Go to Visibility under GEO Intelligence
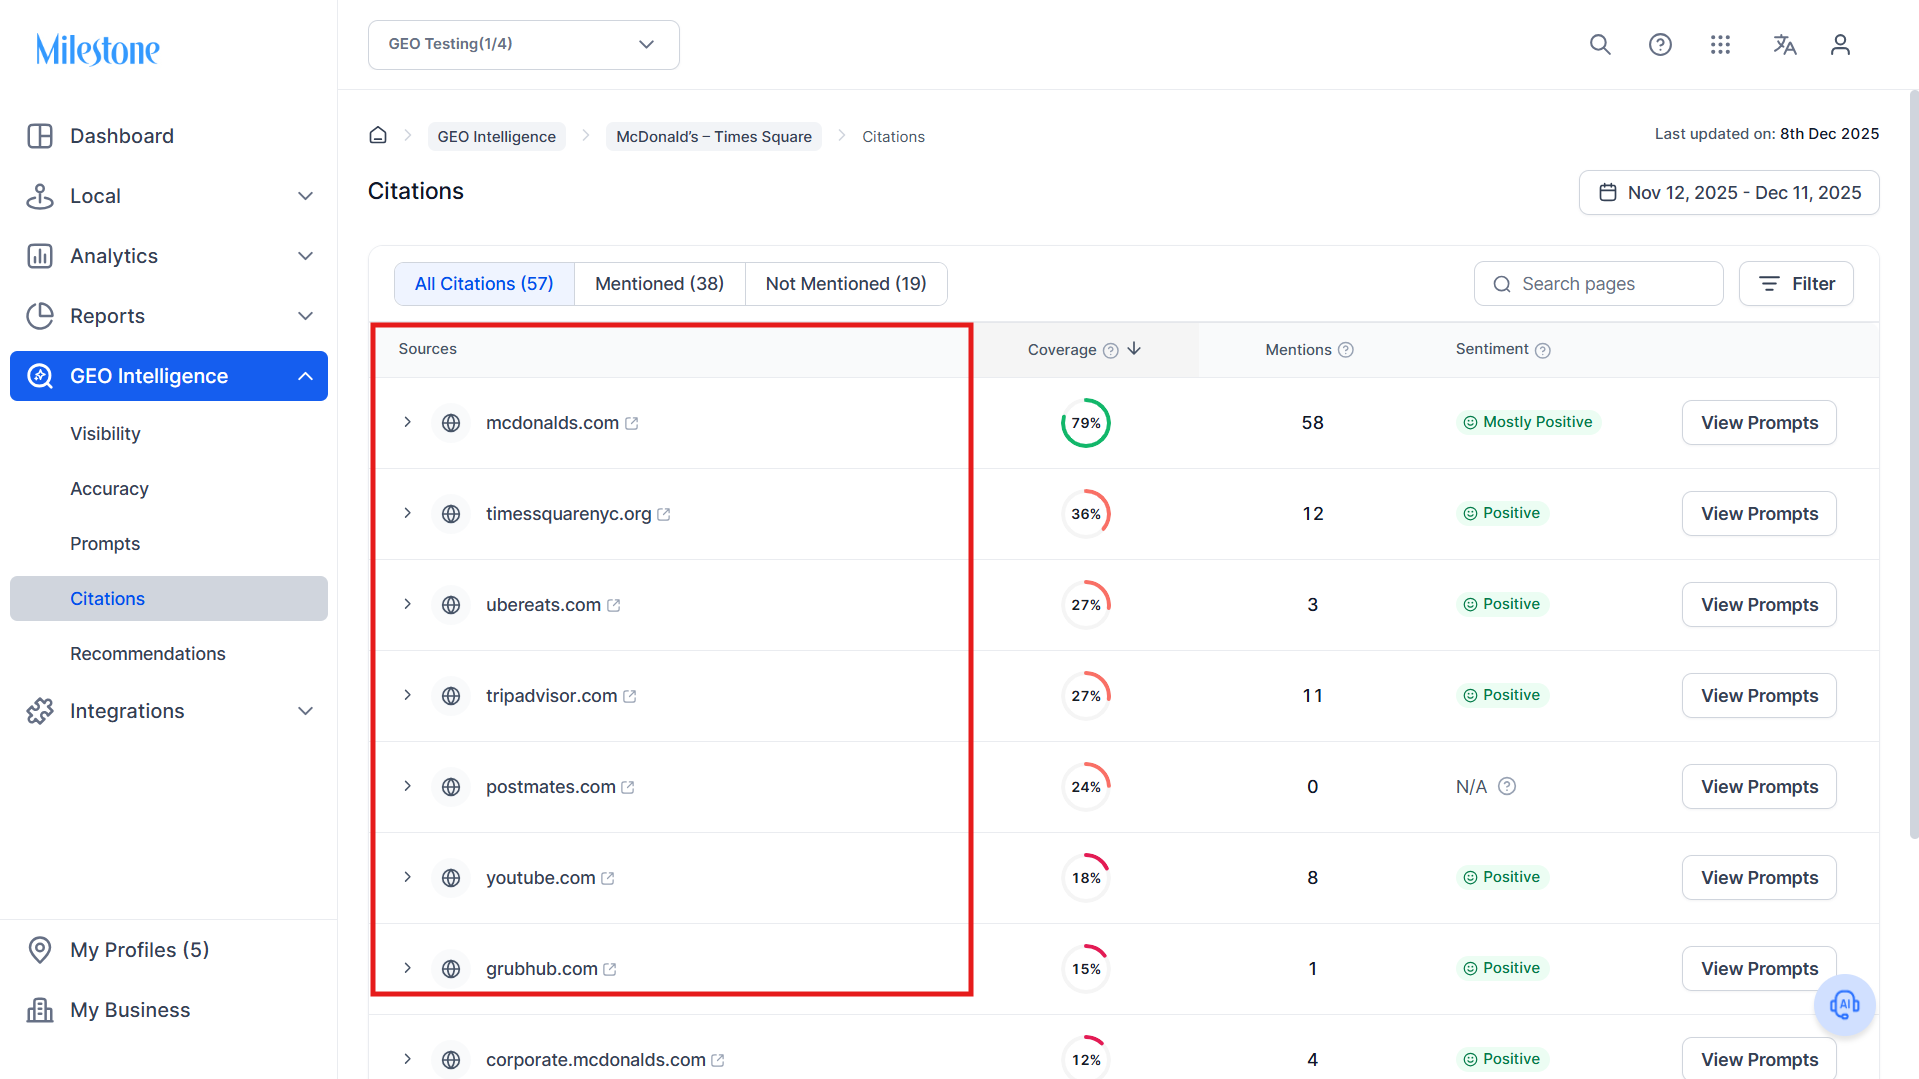The image size is (1919, 1079). click(105, 434)
